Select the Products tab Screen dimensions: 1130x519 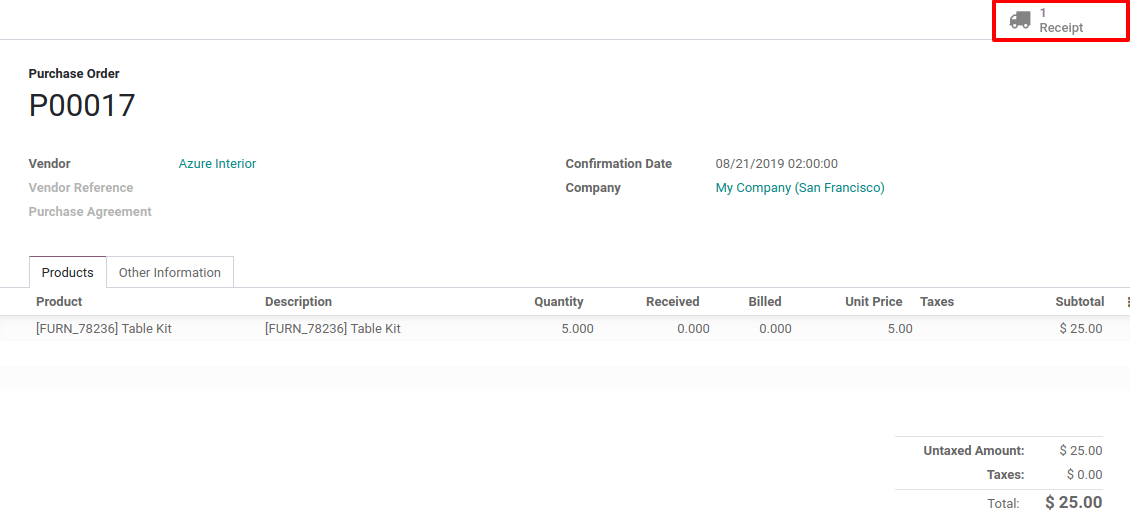coord(68,272)
